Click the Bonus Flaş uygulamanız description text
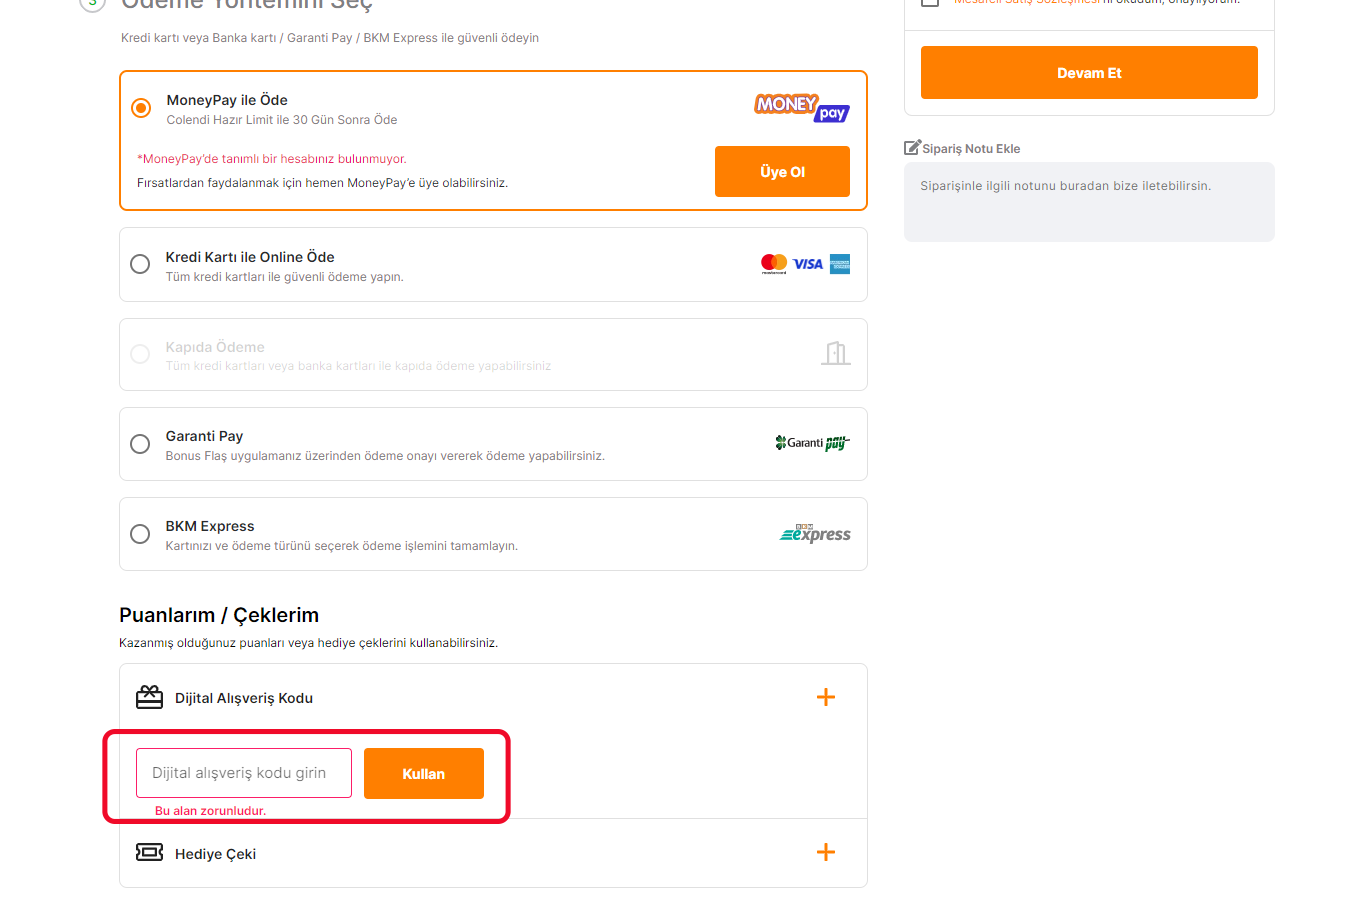The width and height of the screenshot is (1366, 924). [x=385, y=456]
